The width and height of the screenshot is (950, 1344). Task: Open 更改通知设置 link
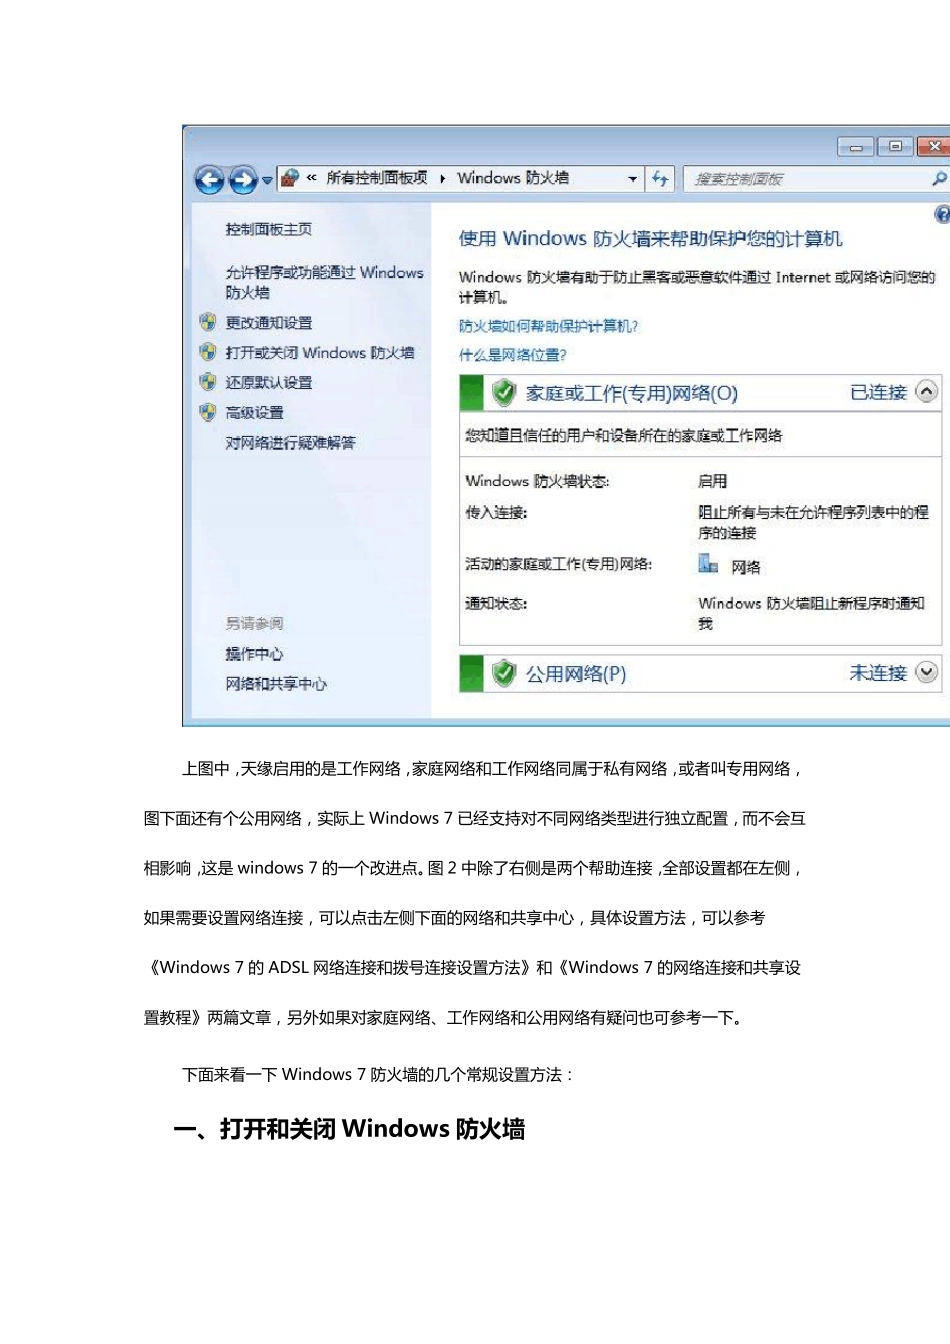pos(268,323)
